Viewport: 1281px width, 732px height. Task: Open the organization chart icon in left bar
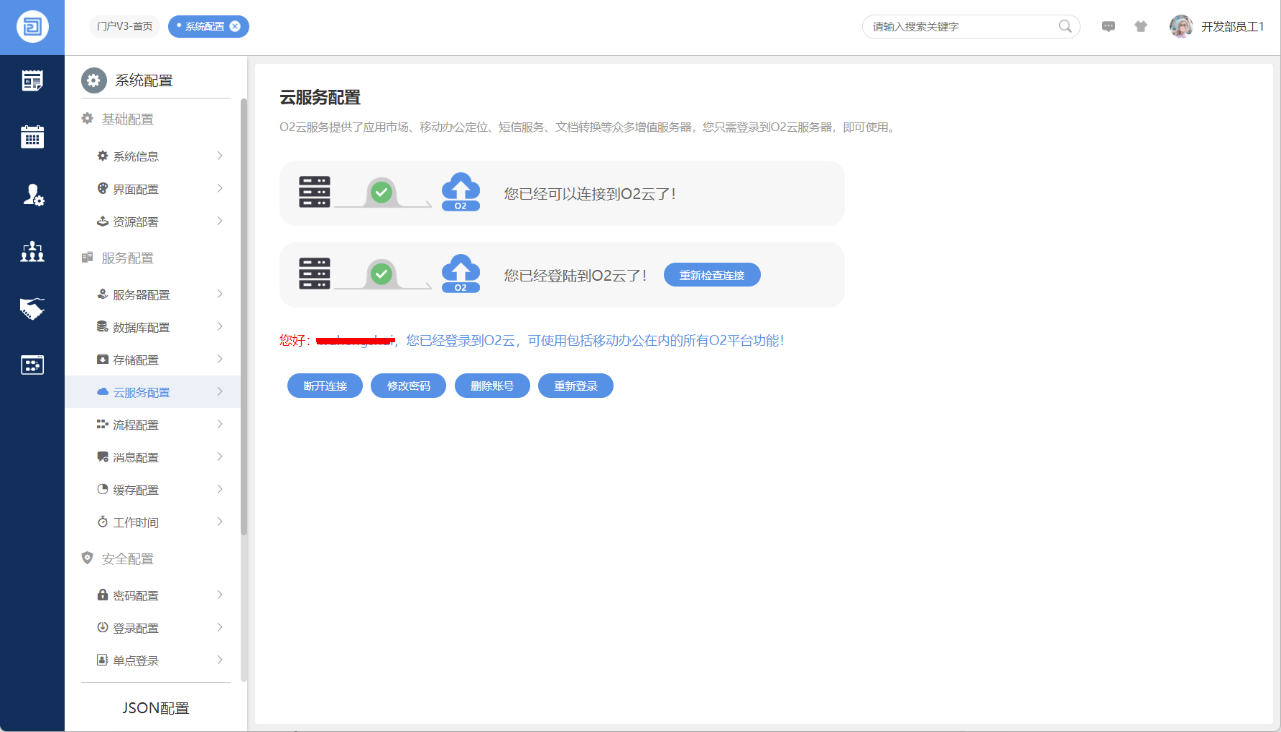point(32,252)
